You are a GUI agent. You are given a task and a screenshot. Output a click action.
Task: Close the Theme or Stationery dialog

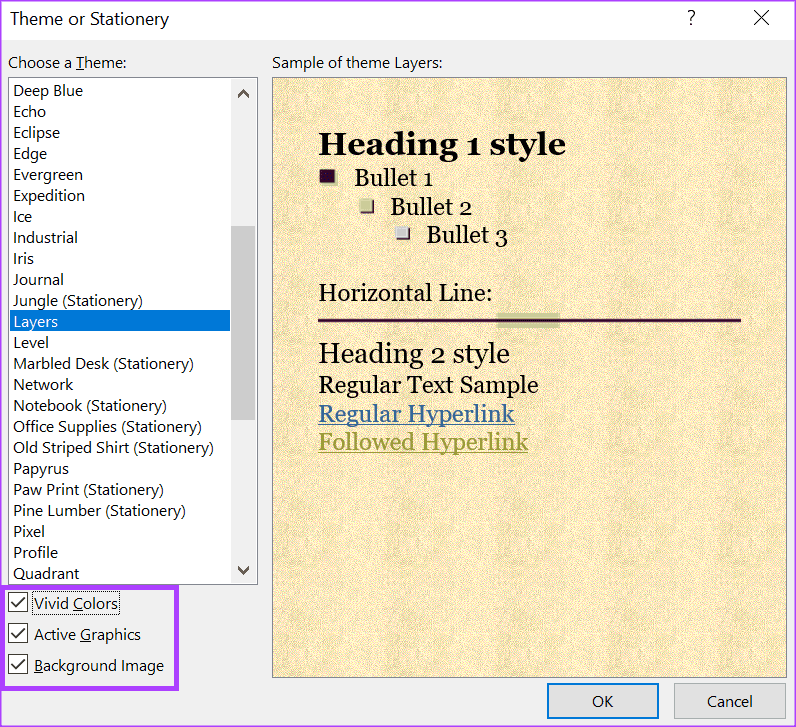point(761,18)
